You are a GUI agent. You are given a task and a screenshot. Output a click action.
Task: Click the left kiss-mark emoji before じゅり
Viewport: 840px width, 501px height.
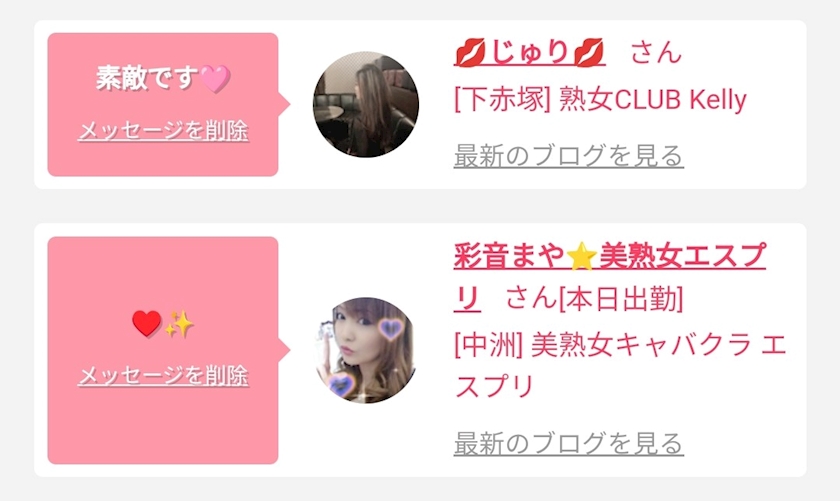click(x=470, y=53)
